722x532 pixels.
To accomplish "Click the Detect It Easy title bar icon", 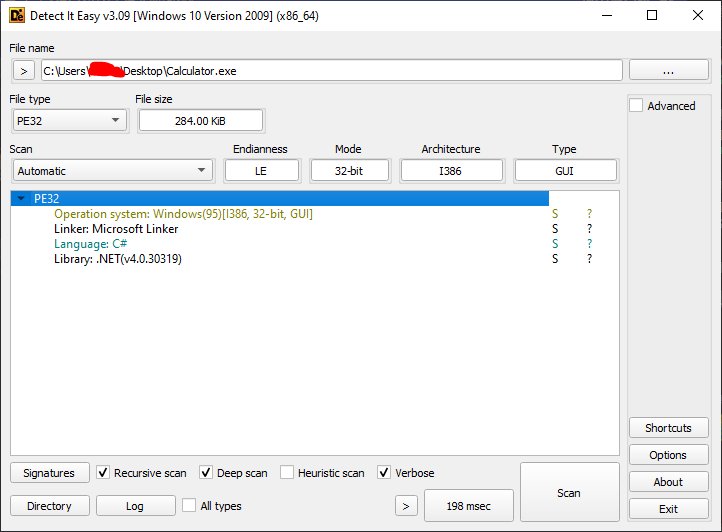I will [x=17, y=16].
